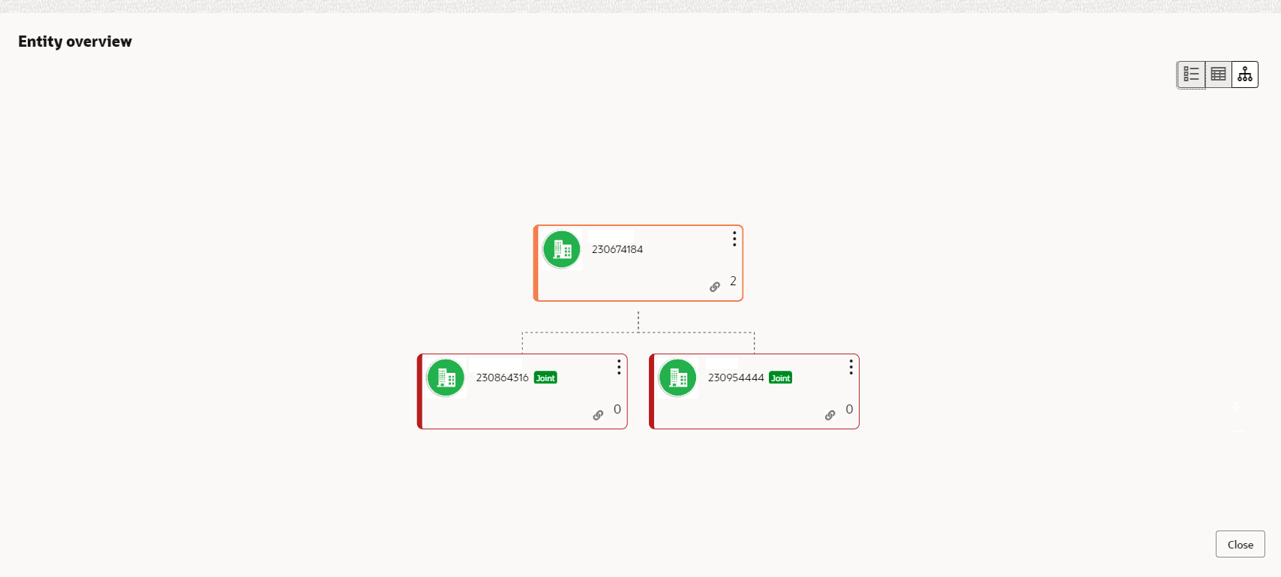1281x577 pixels.
Task: Click the building icon on entity 230674184
Action: [x=561, y=249]
